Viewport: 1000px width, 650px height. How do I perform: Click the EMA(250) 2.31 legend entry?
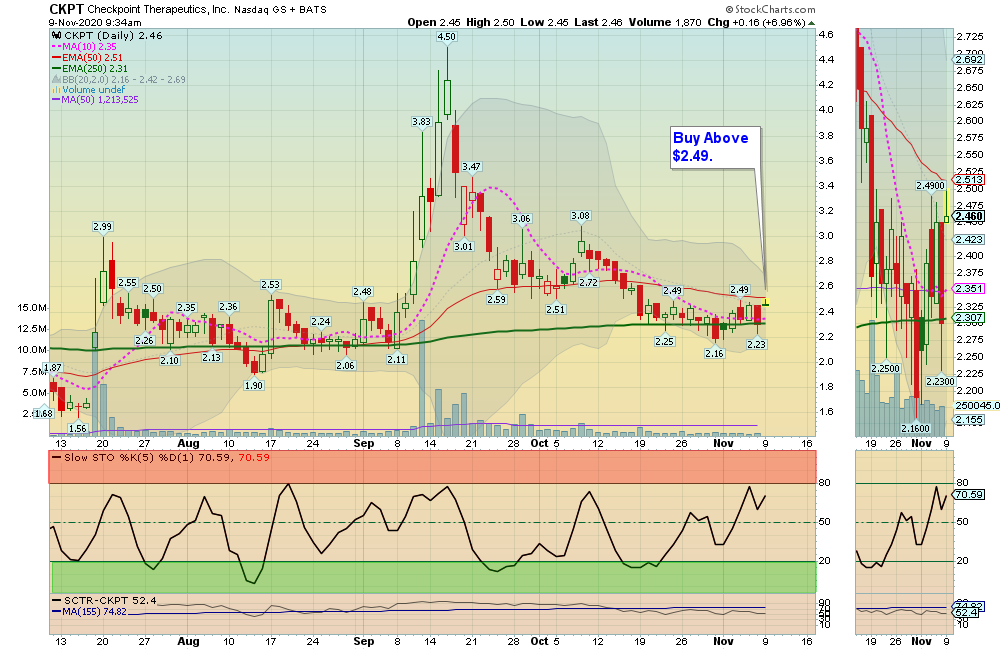coord(89,68)
